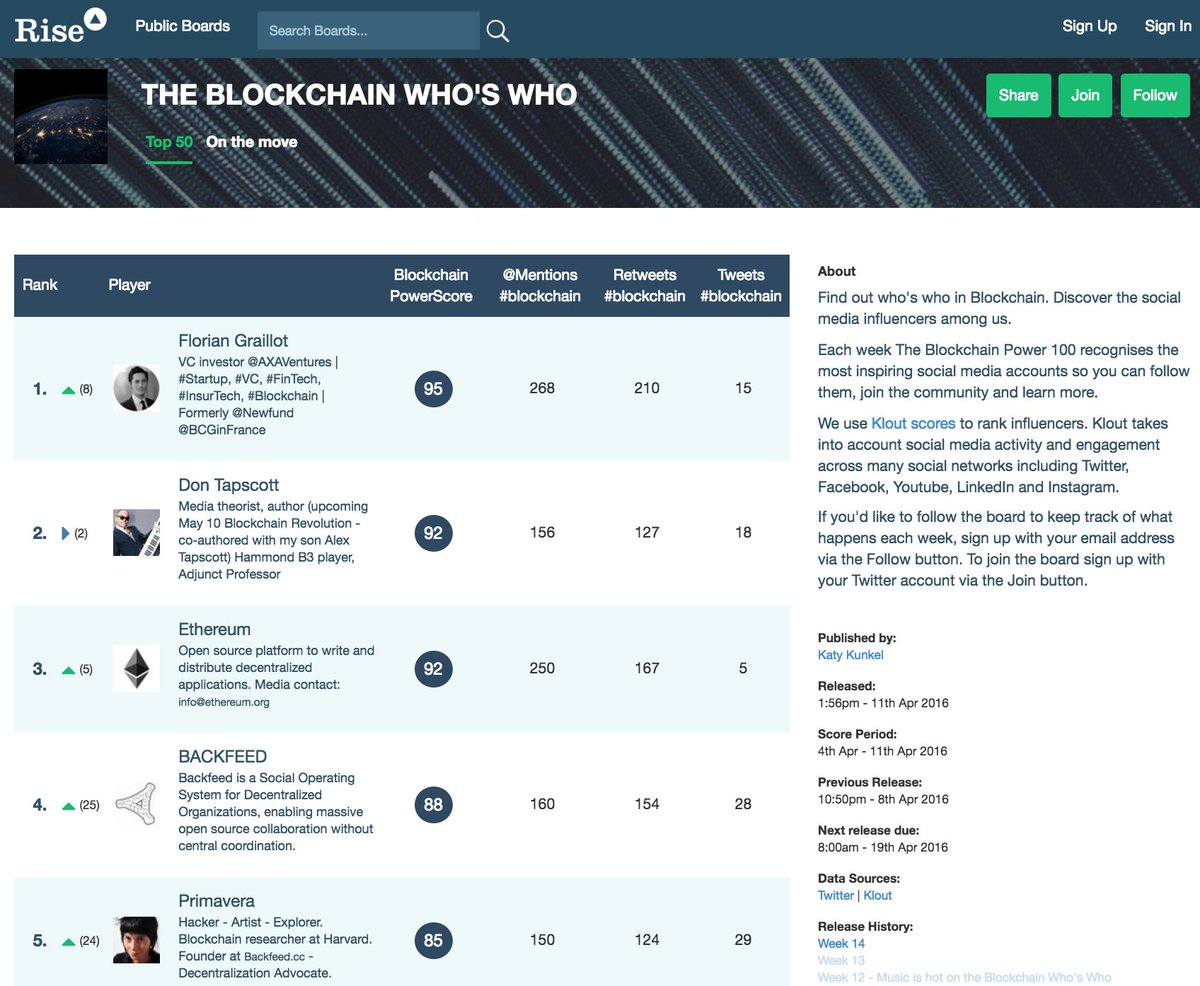This screenshot has height=986, width=1200.
Task: Open Week 14 in release history
Action: pyautogui.click(x=841, y=943)
